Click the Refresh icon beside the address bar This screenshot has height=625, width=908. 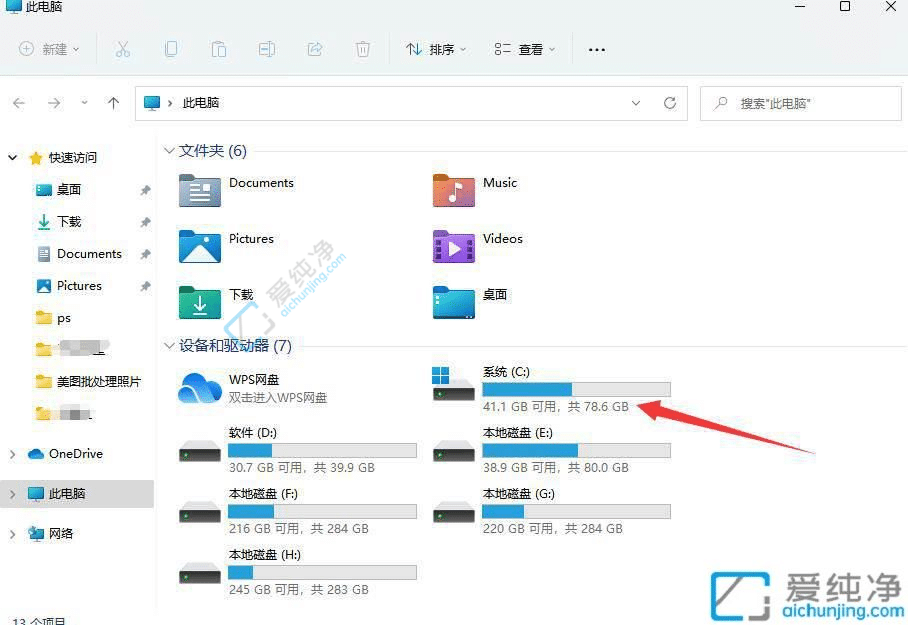tap(669, 103)
